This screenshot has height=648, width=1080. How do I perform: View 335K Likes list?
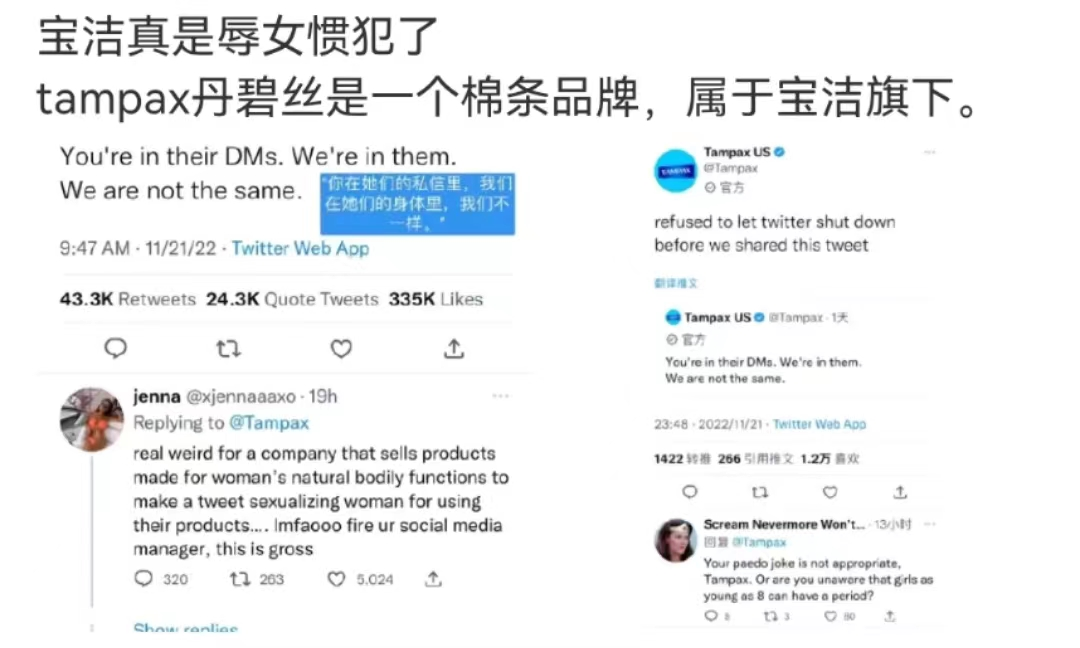436,300
